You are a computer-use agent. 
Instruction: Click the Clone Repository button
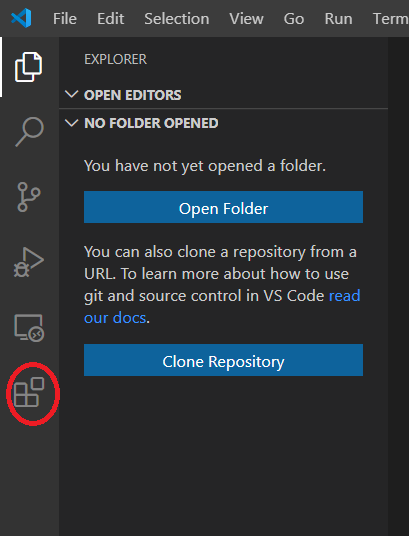[223, 360]
